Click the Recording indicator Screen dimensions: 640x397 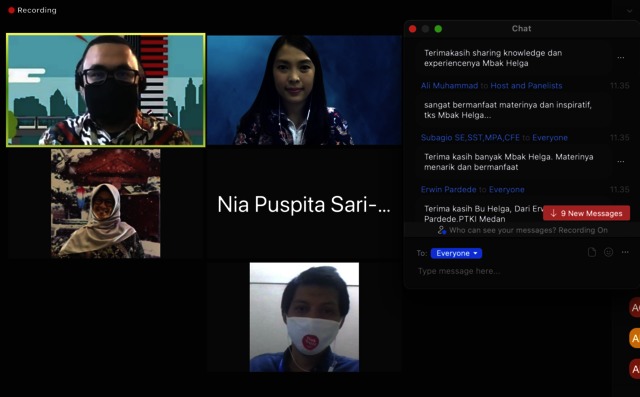pos(32,10)
